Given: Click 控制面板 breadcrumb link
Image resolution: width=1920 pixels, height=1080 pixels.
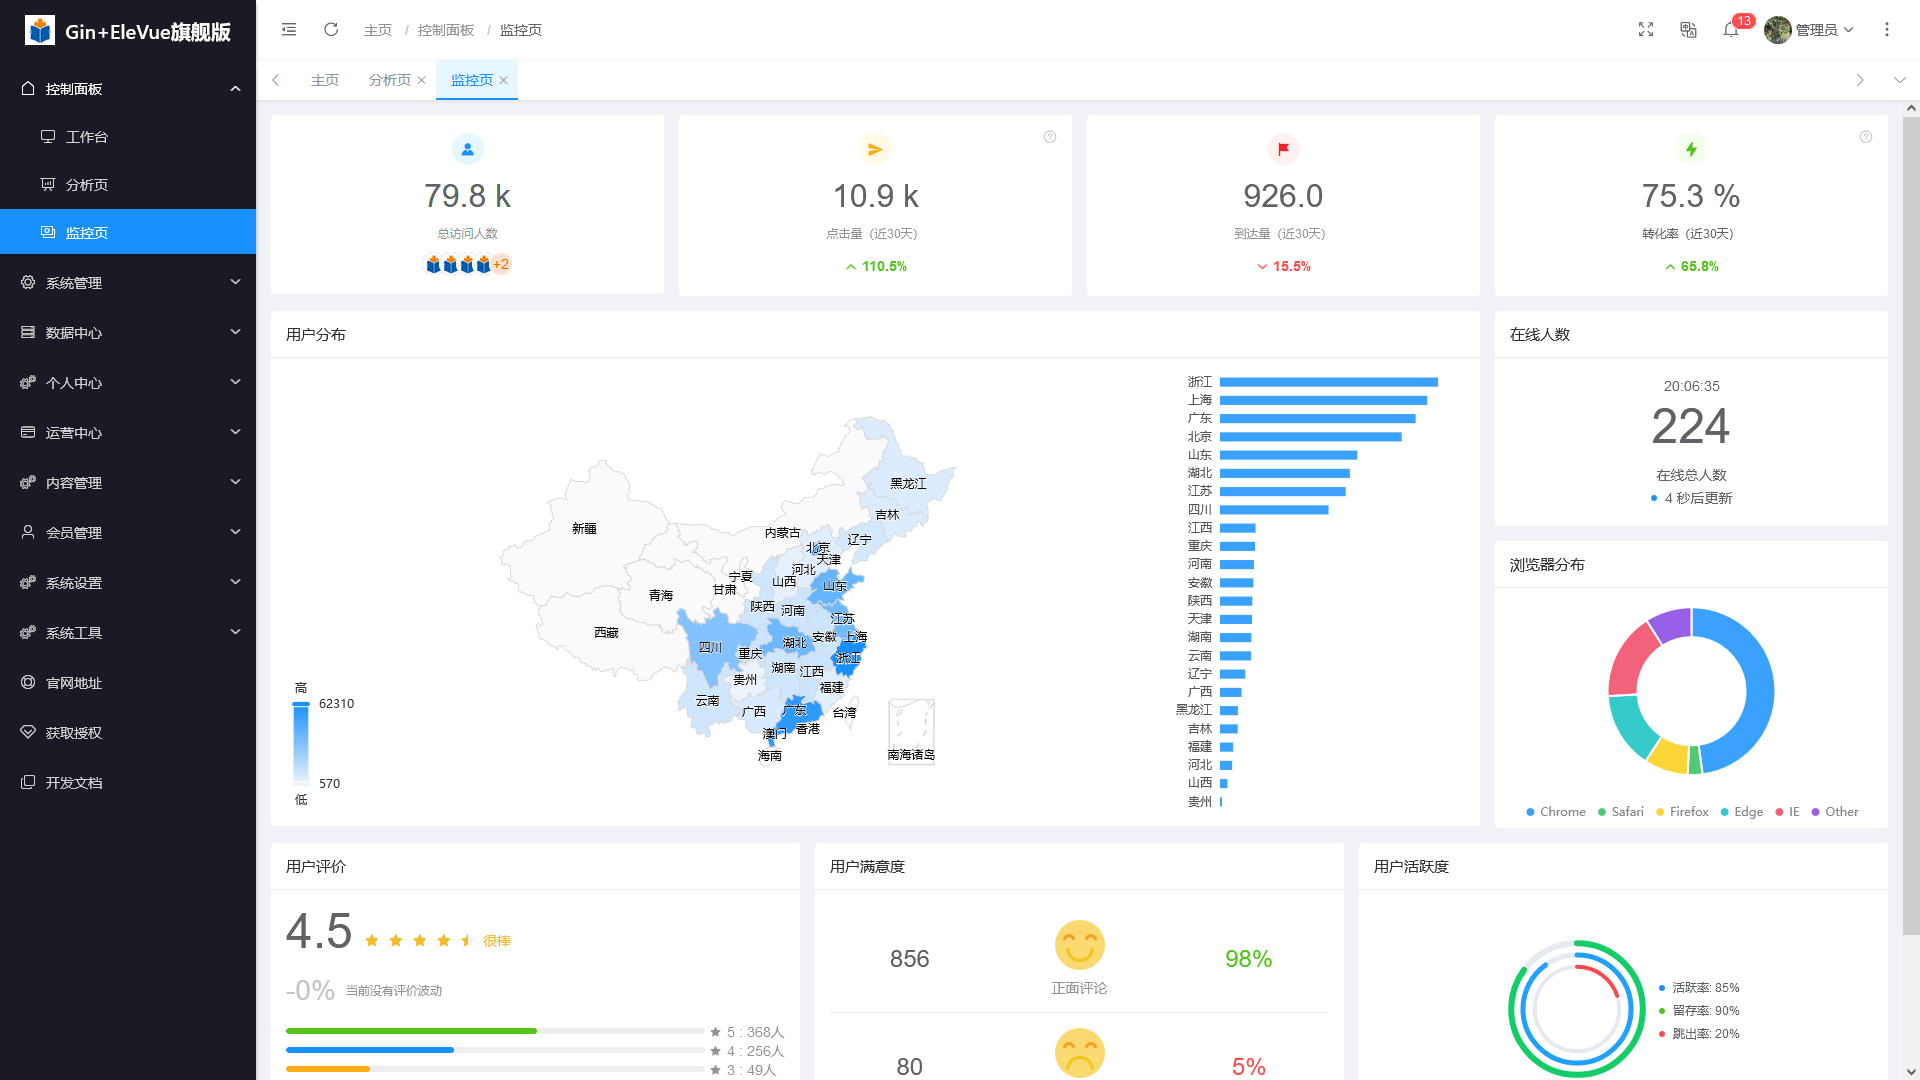Looking at the screenshot, I should coord(446,30).
